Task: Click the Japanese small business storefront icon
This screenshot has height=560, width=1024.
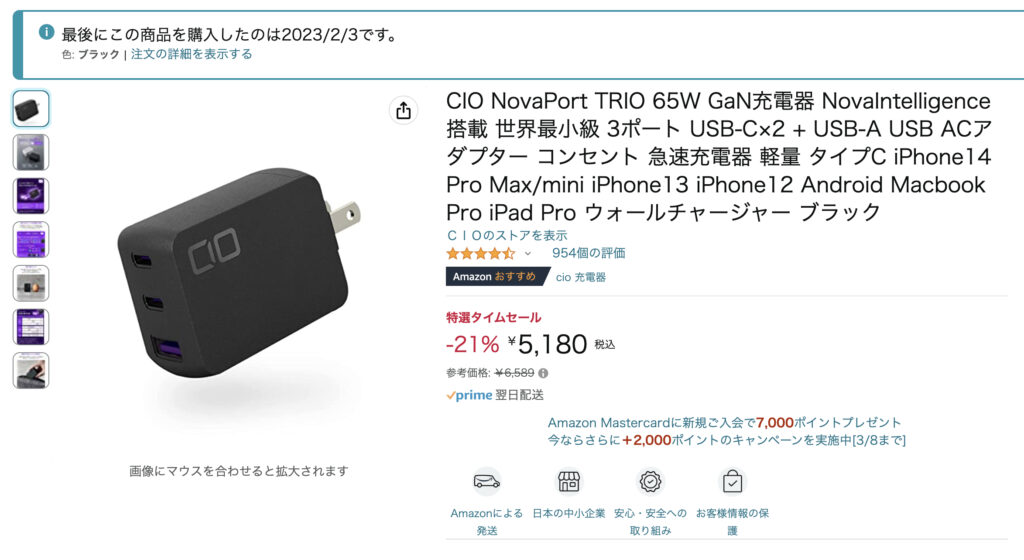Action: pos(568,482)
